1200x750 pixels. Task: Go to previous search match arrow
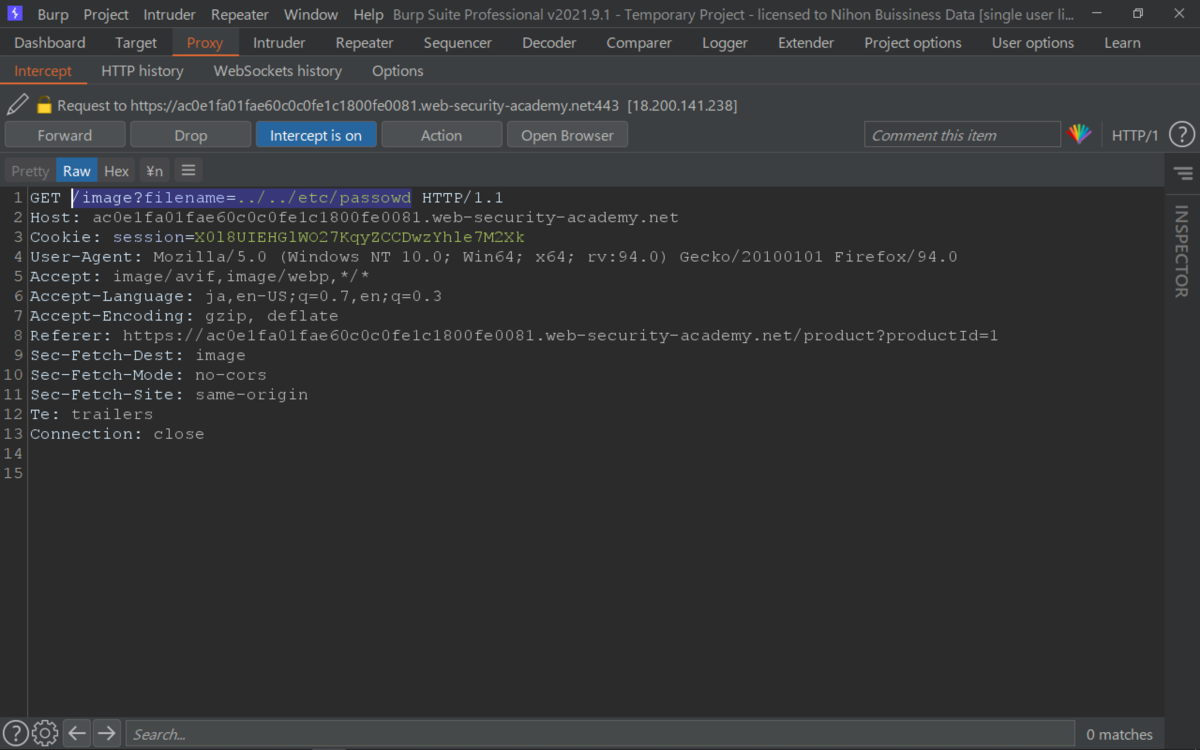77,733
